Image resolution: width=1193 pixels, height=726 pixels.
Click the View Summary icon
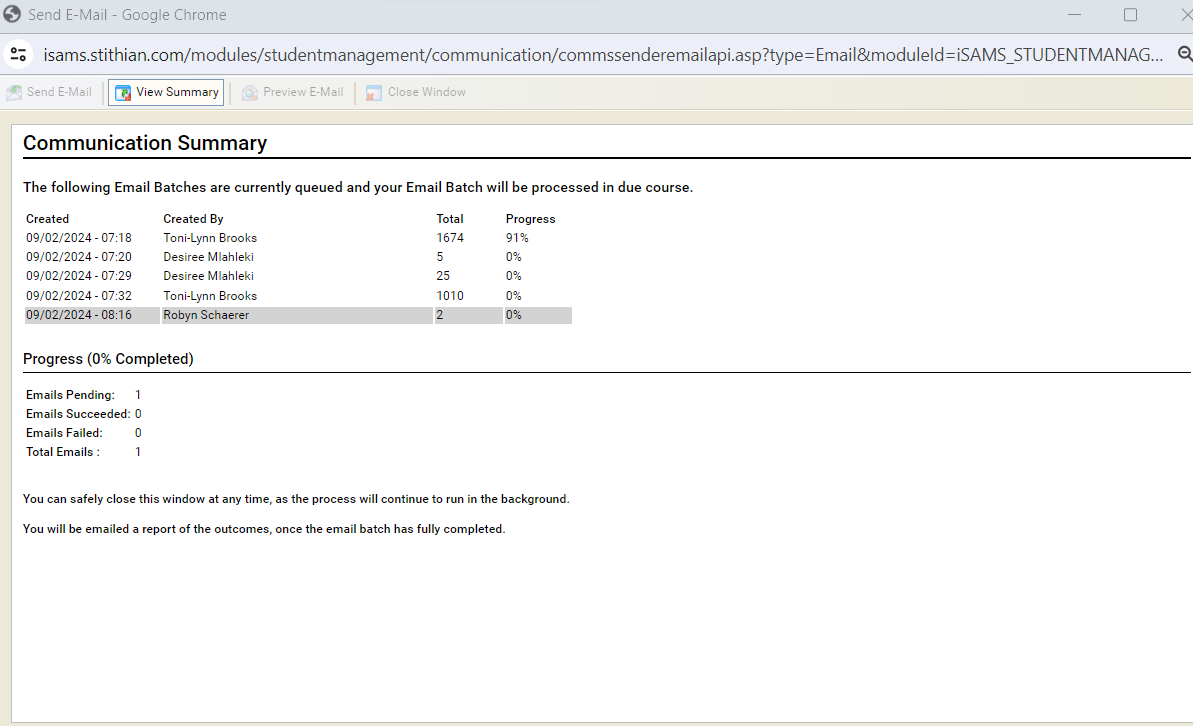123,93
